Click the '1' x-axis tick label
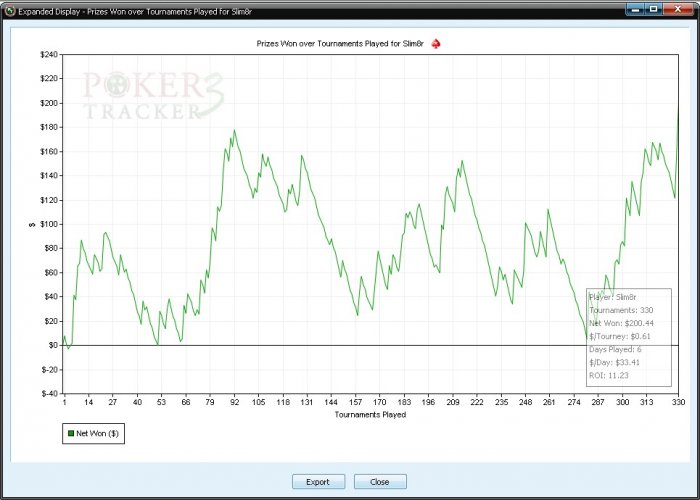The image size is (700, 500). 65,402
